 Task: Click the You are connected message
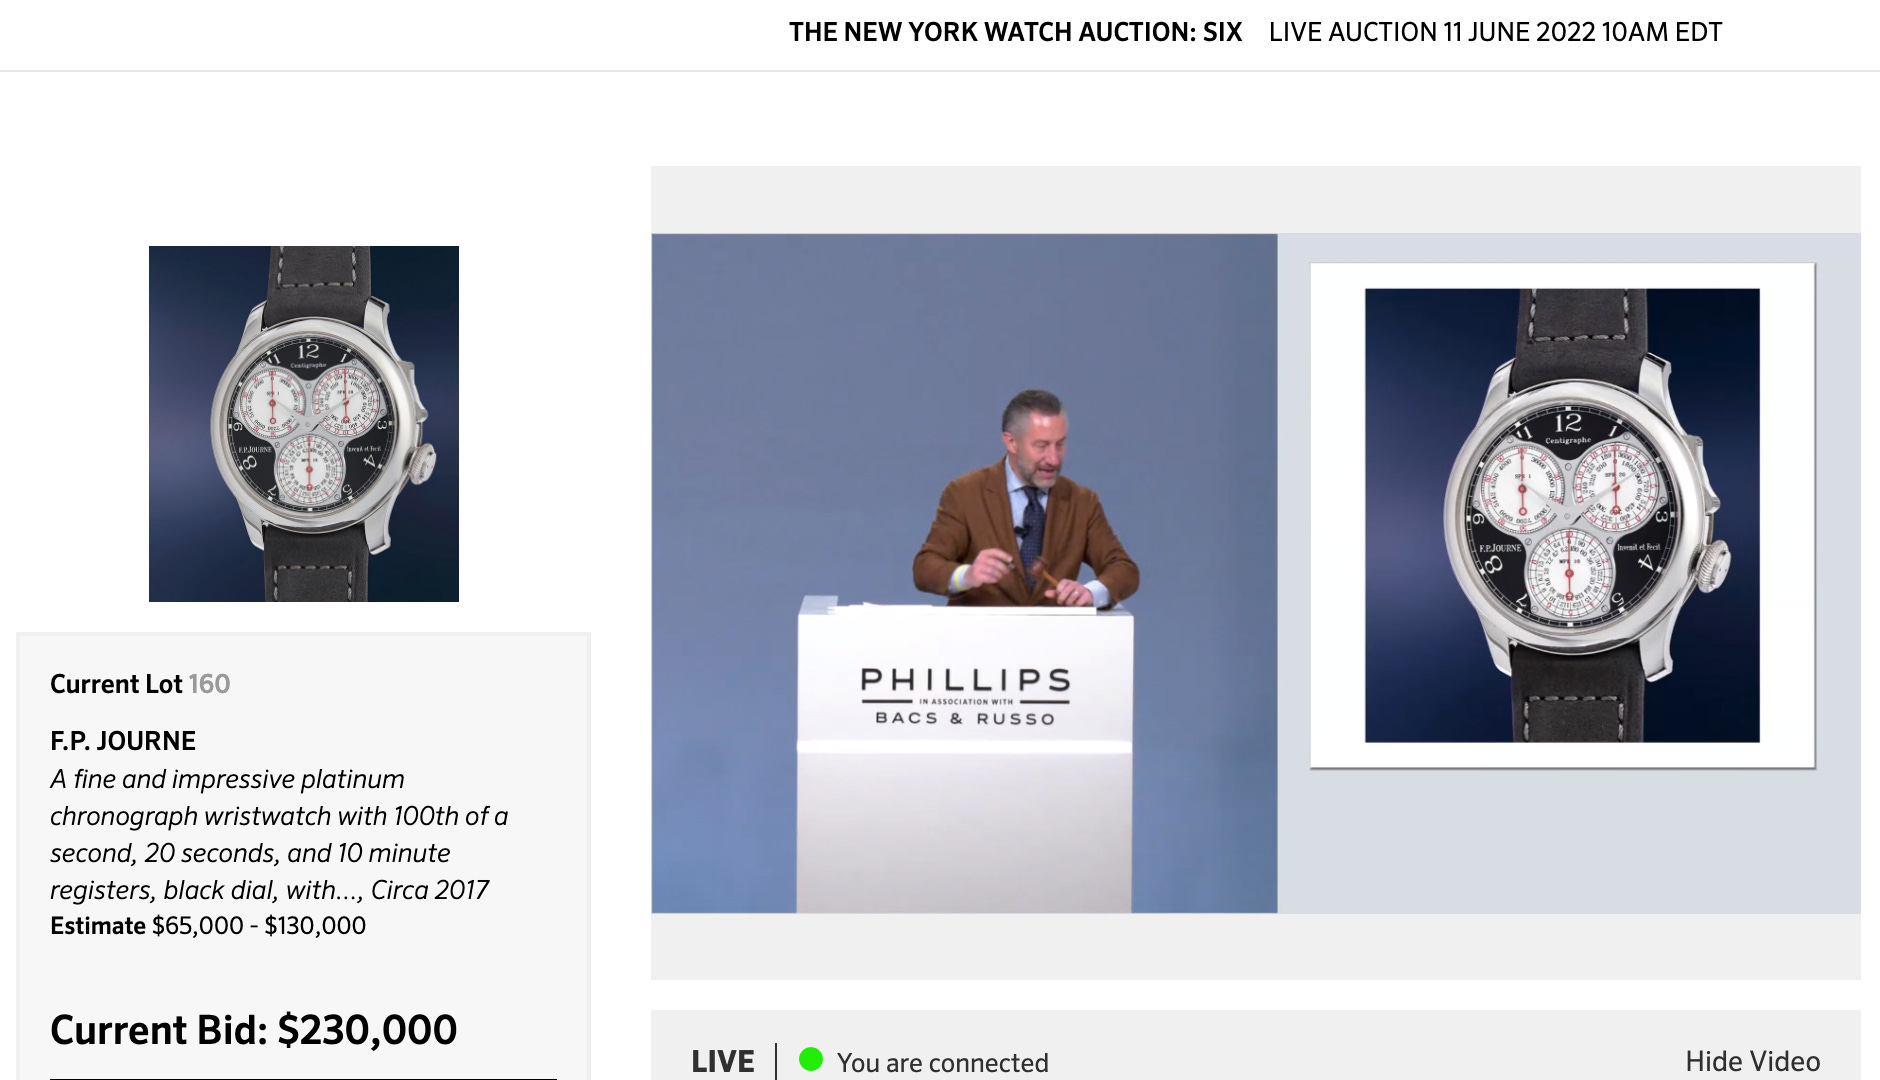(x=943, y=1062)
